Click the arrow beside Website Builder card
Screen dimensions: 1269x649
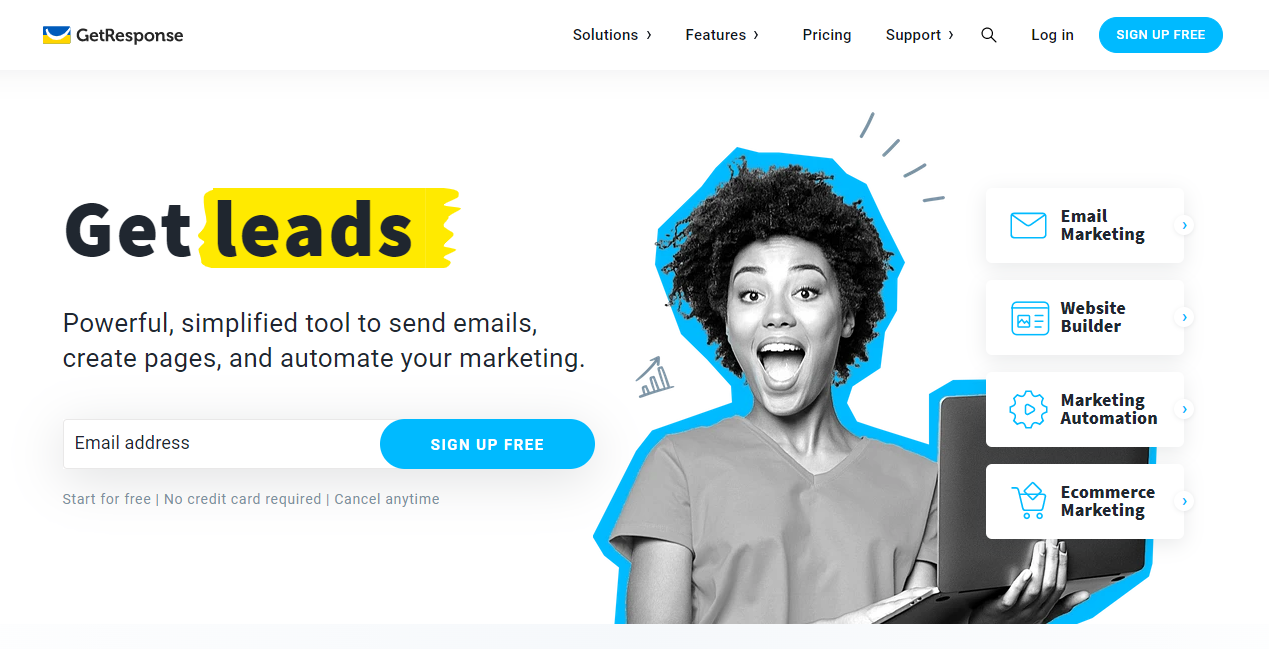click(x=1184, y=318)
